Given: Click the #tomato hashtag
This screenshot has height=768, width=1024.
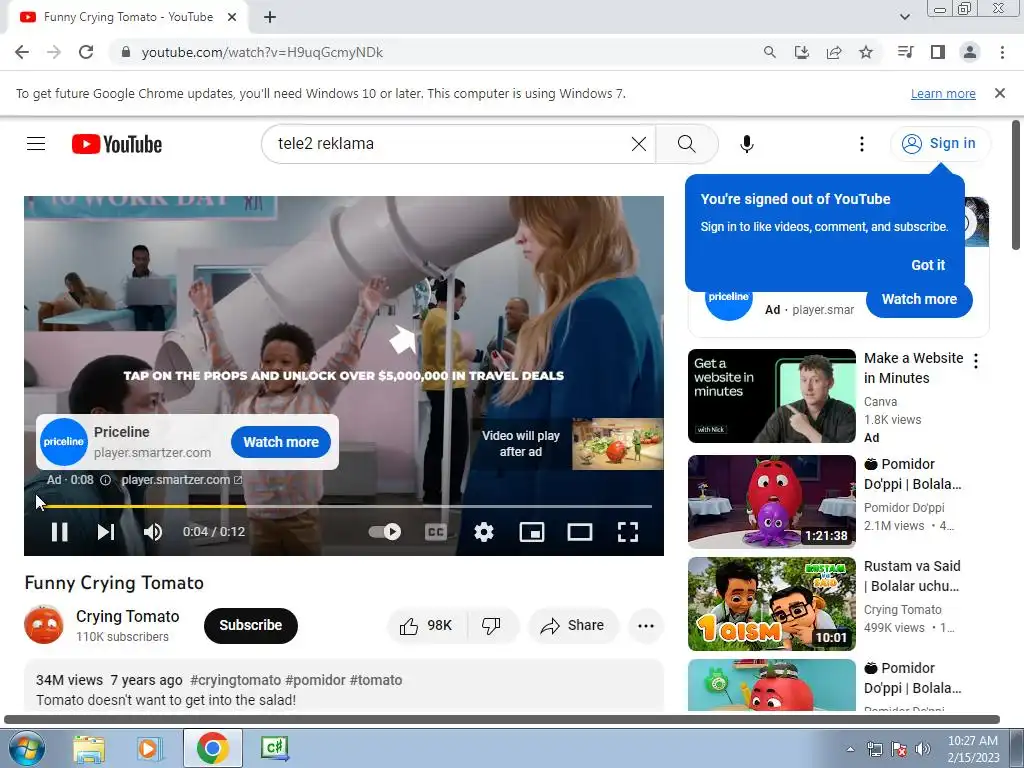Looking at the screenshot, I should tap(376, 680).
